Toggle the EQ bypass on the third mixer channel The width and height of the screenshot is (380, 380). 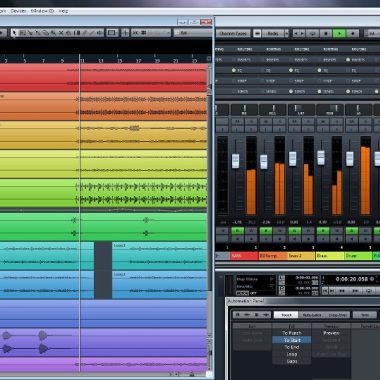291,70
